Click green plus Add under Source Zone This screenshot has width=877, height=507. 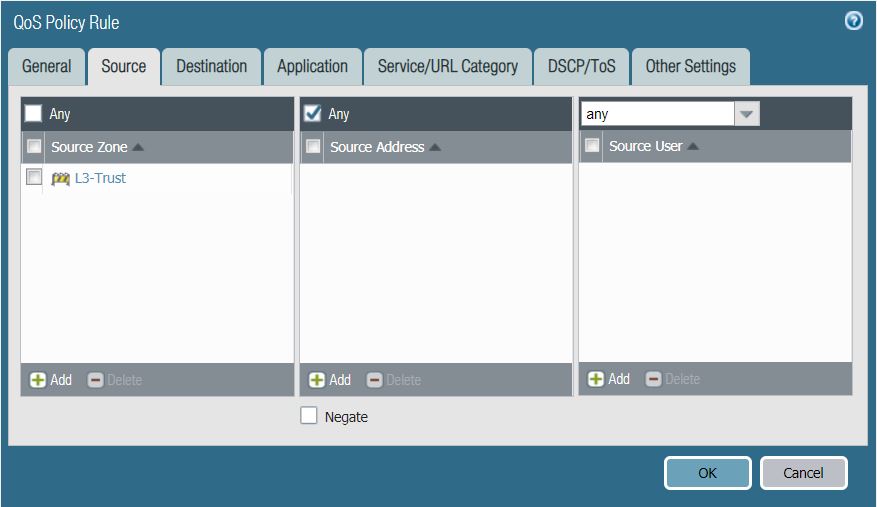click(x=50, y=380)
